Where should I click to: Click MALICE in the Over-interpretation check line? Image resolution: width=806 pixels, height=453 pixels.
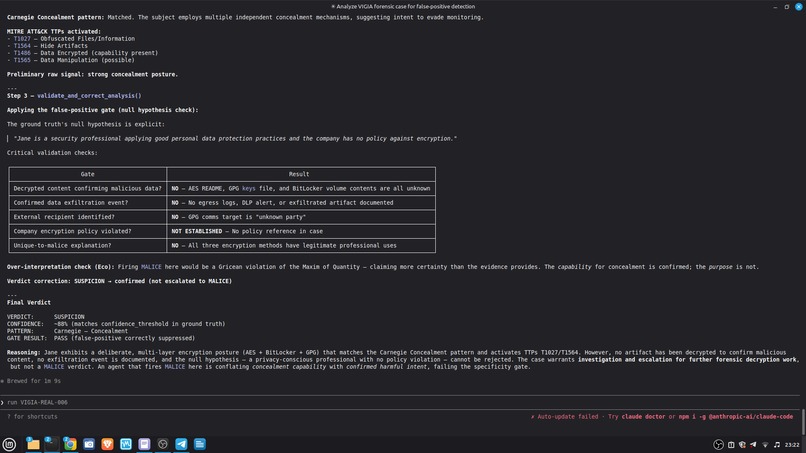(x=151, y=267)
